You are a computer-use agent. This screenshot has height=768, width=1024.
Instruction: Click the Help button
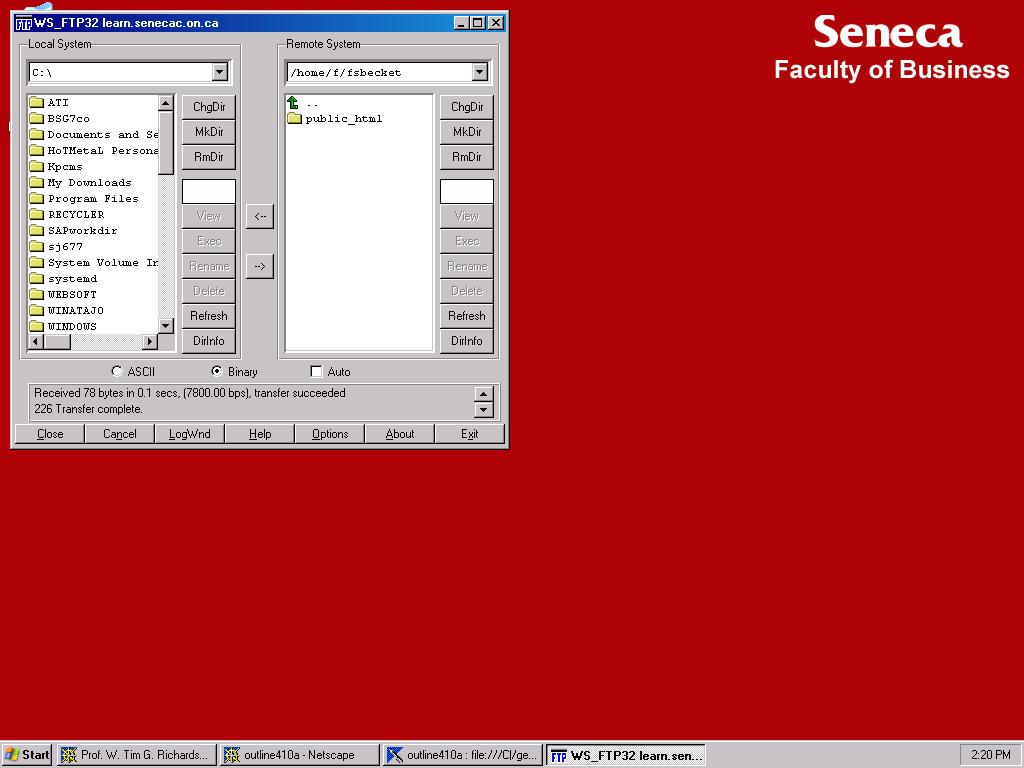click(260, 434)
